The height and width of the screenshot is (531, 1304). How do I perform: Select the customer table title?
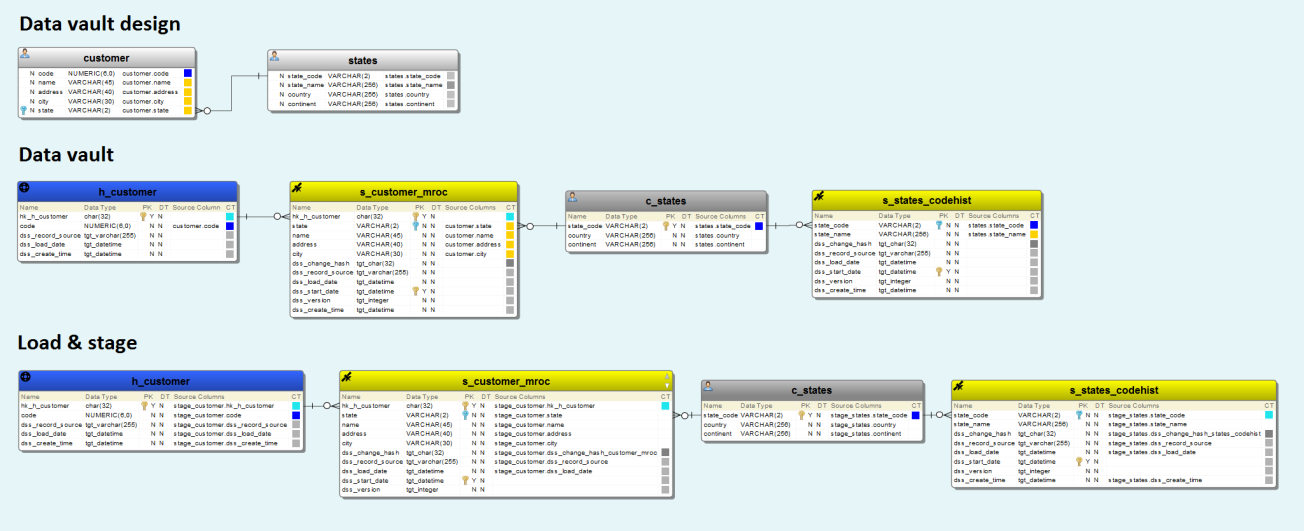coord(106,58)
